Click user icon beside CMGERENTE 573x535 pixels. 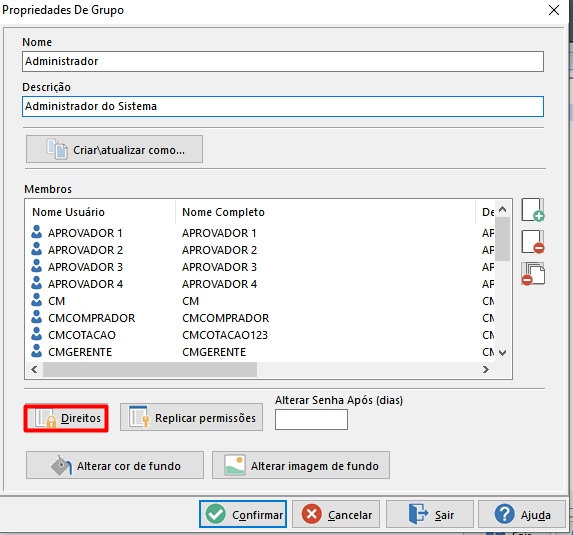[x=36, y=351]
